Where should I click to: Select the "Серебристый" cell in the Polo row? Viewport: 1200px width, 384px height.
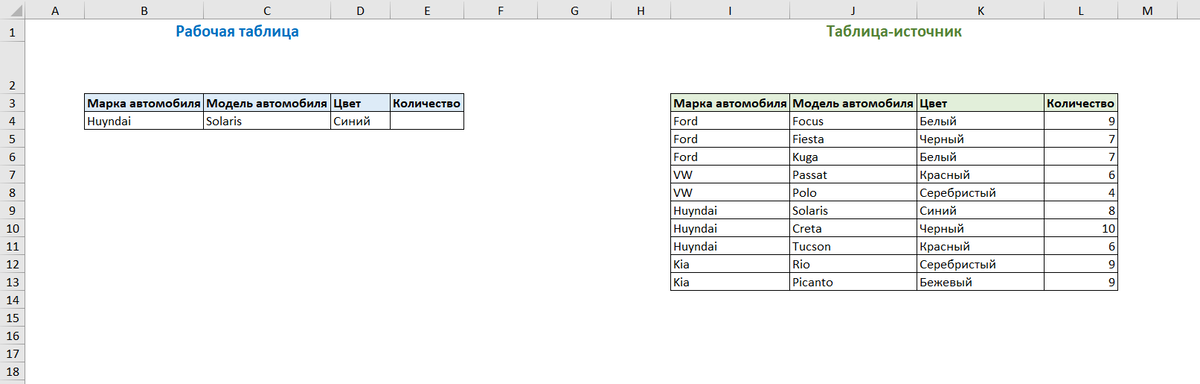tap(979, 193)
